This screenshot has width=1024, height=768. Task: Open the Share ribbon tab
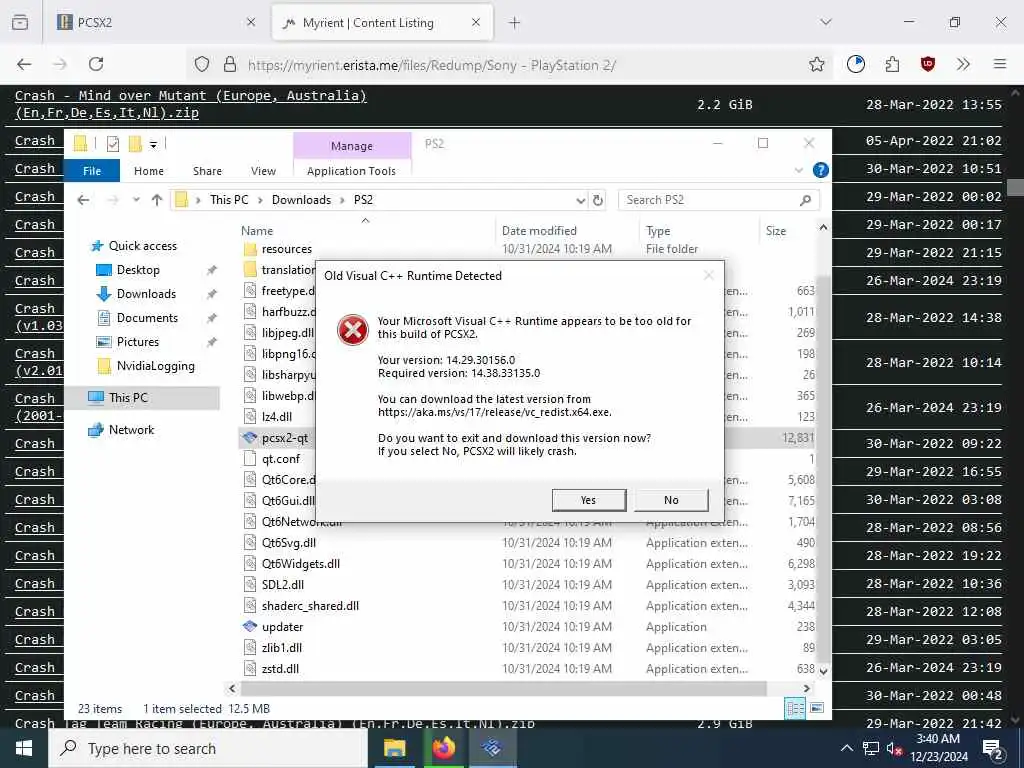(x=207, y=170)
